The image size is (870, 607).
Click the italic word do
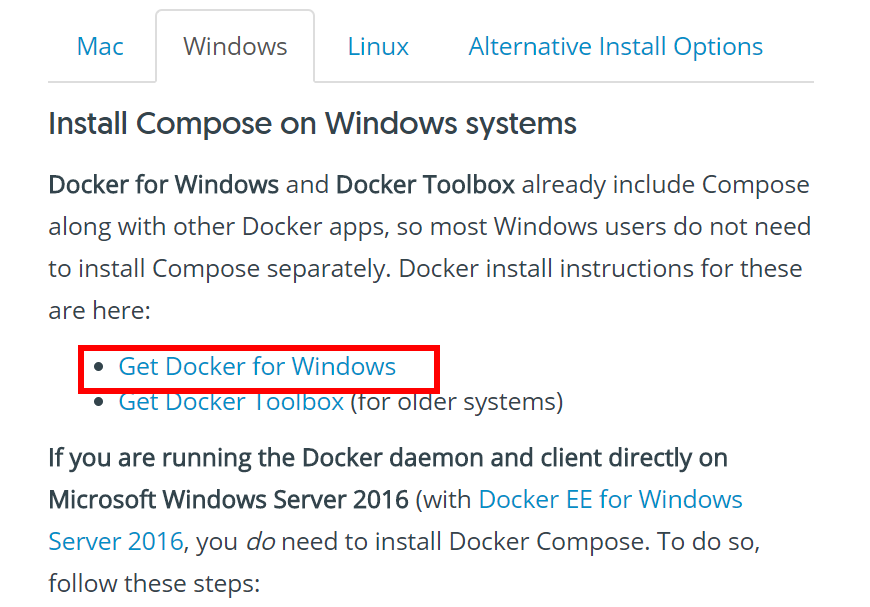(x=260, y=542)
